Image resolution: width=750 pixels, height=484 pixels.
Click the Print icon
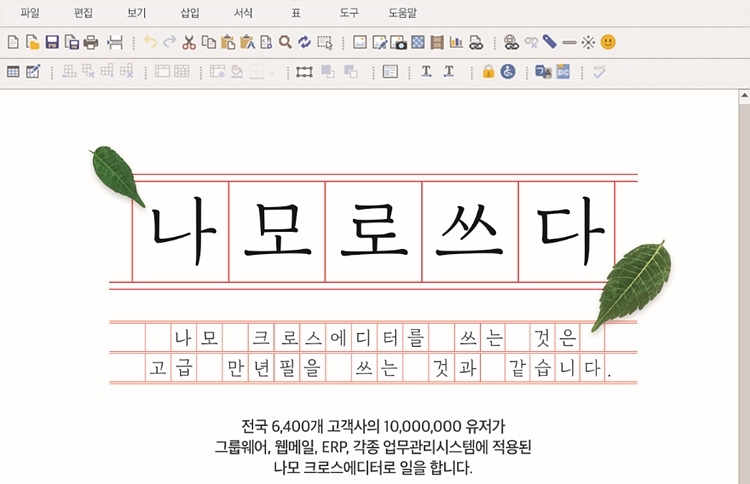(90, 43)
